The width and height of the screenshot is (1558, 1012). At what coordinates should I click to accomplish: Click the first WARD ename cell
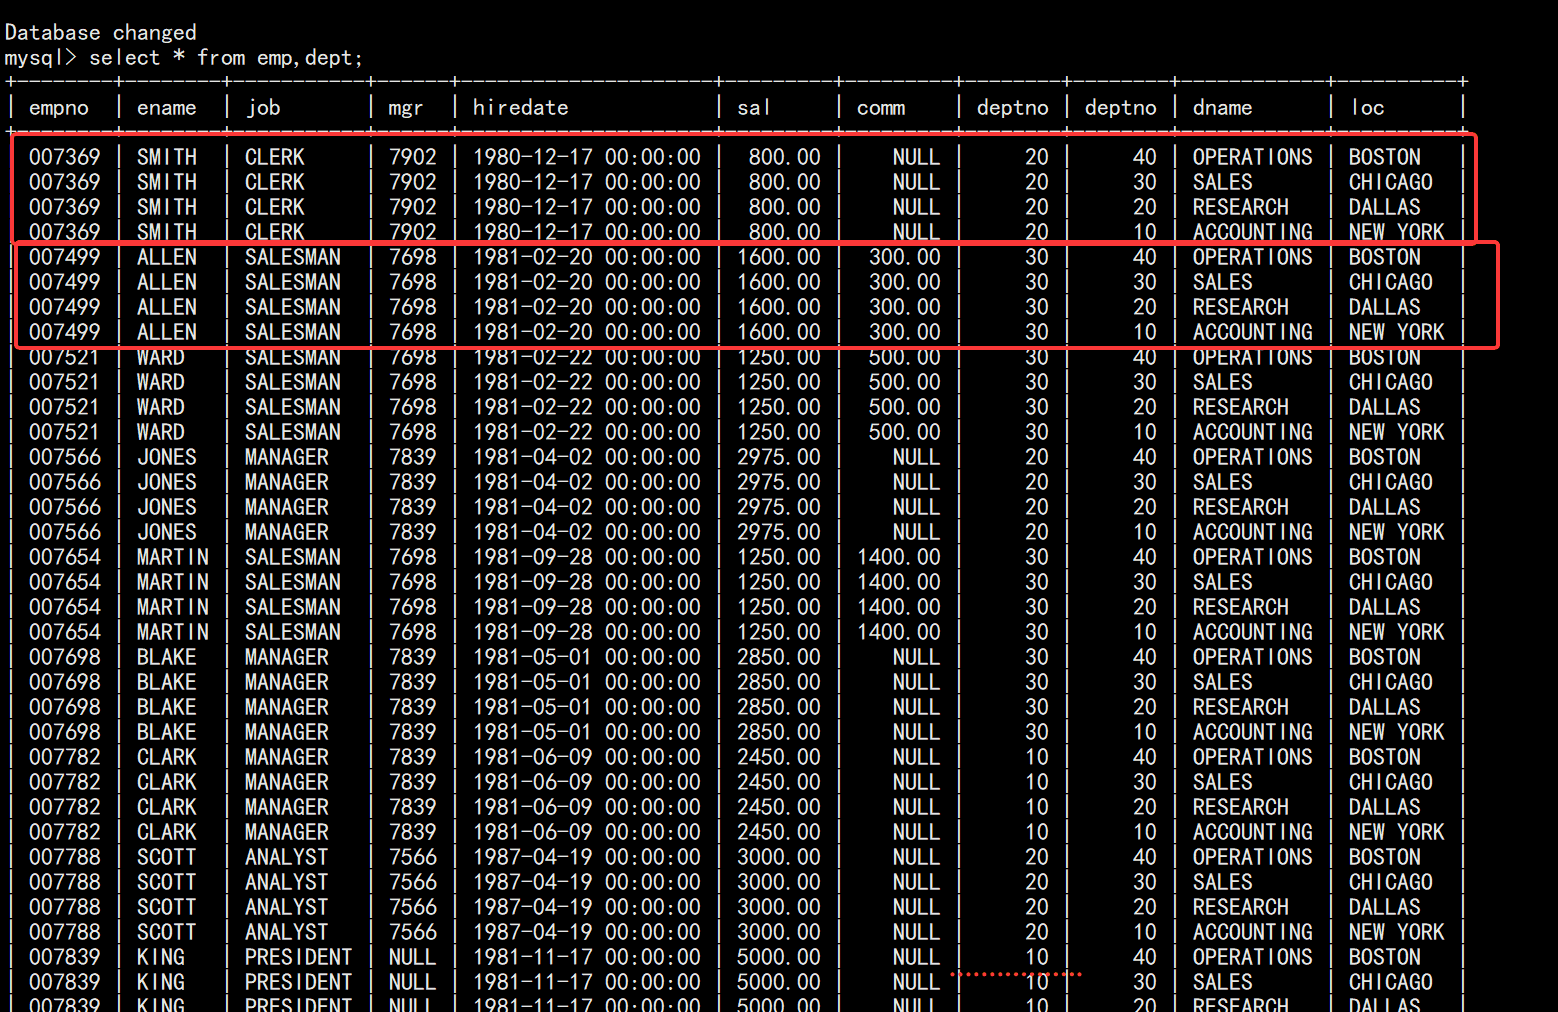pos(160,357)
